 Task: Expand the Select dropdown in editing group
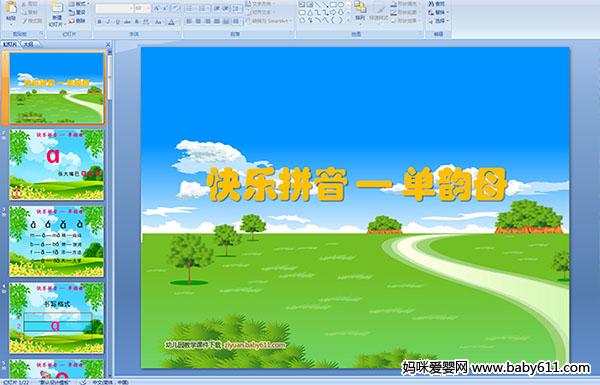[x=439, y=21]
